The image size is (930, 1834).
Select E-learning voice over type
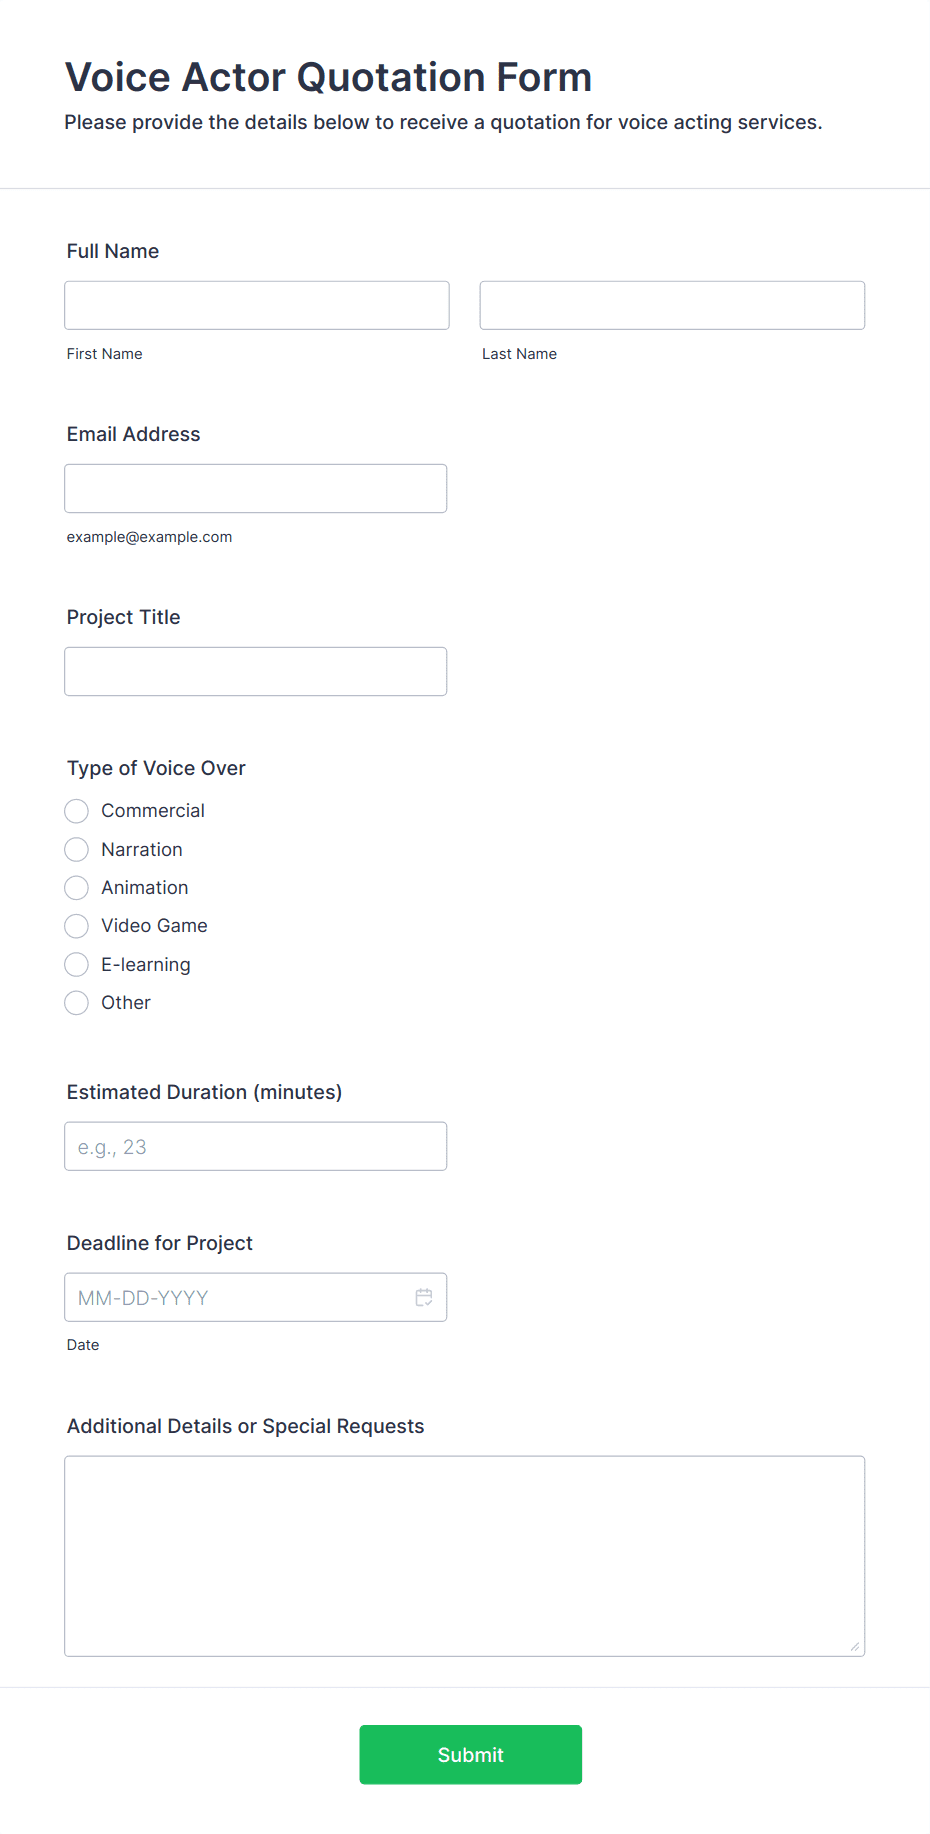point(77,965)
